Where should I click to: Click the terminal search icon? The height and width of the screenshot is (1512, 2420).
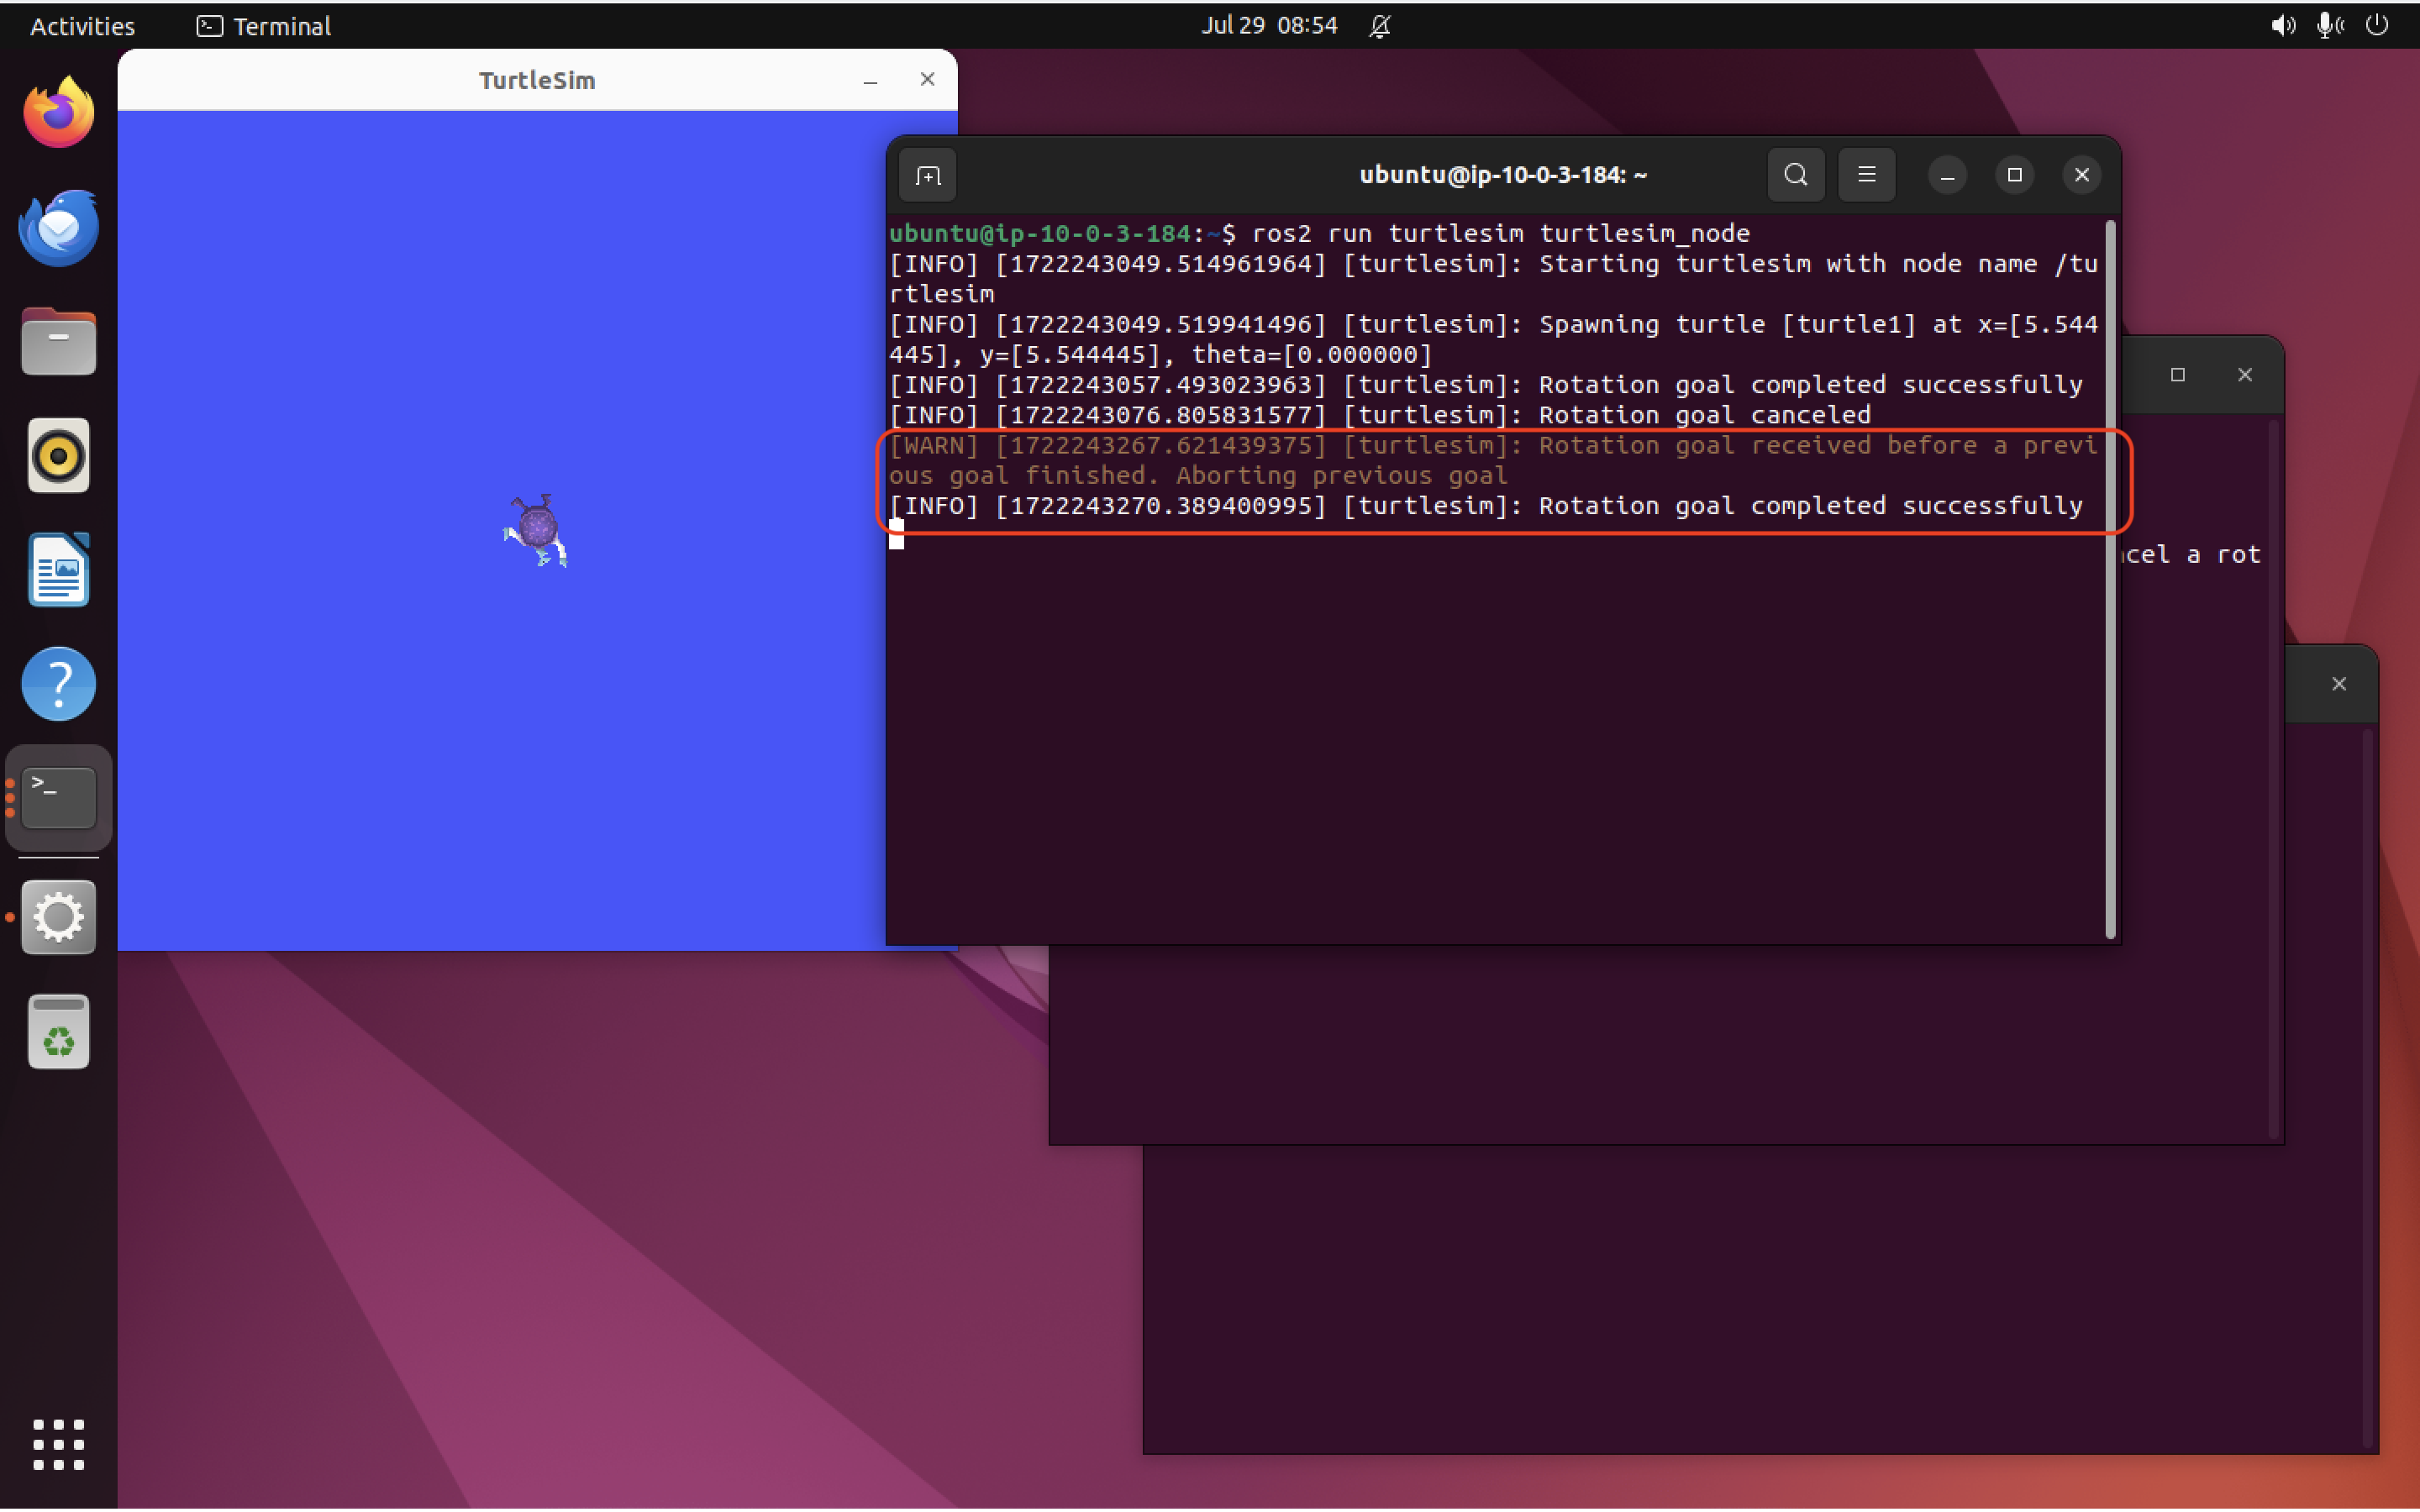coord(1795,175)
